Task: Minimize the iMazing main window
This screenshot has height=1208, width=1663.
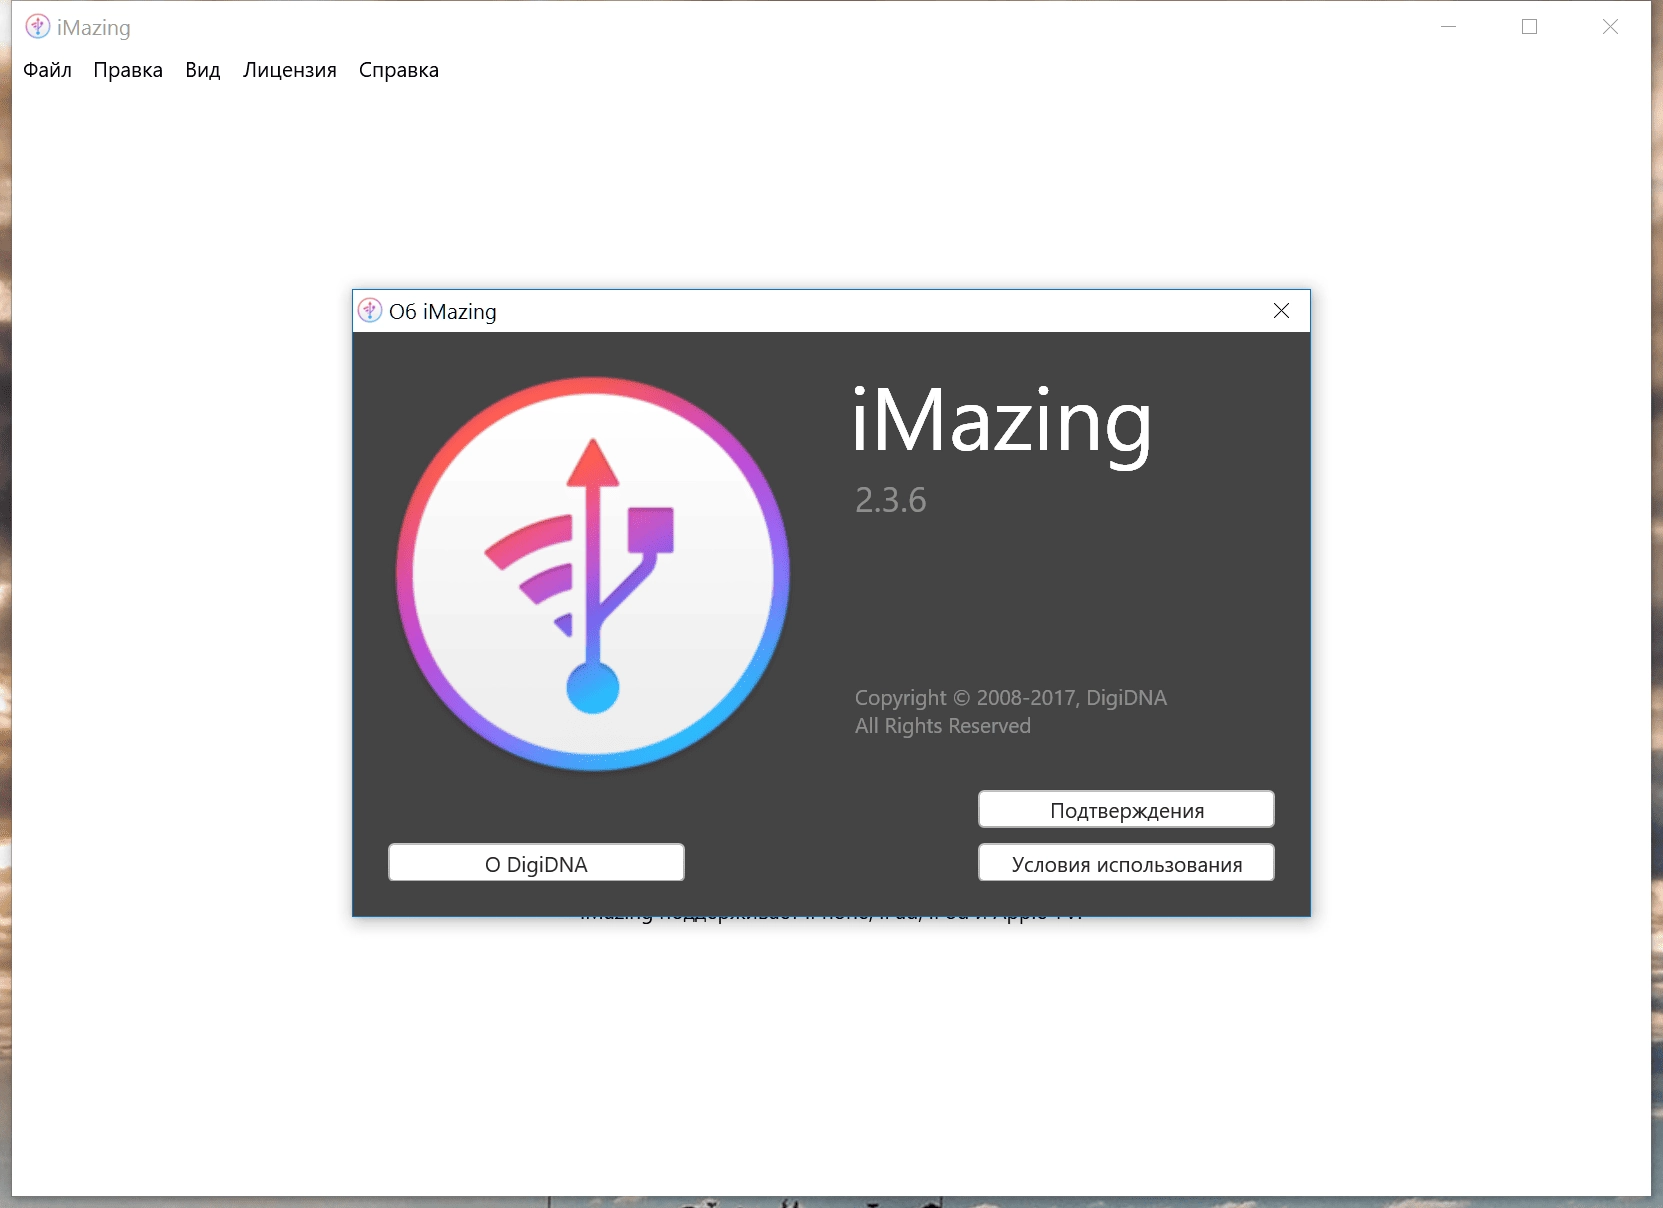Action: click(x=1448, y=27)
